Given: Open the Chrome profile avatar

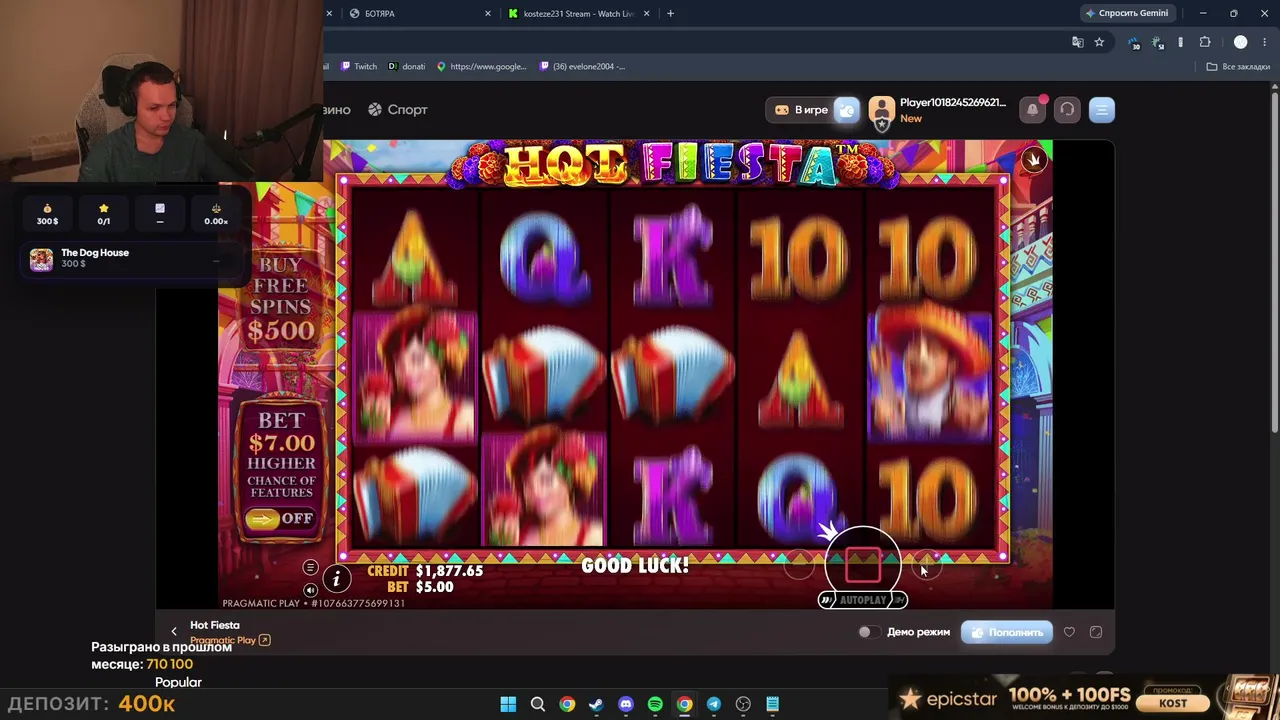Looking at the screenshot, I should click(x=1240, y=42).
